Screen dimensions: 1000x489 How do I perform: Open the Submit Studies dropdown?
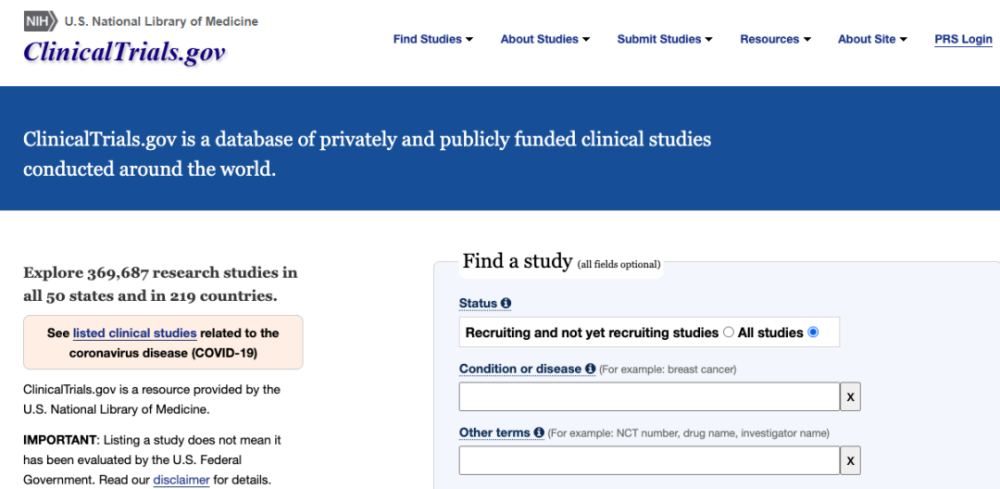[x=664, y=39]
